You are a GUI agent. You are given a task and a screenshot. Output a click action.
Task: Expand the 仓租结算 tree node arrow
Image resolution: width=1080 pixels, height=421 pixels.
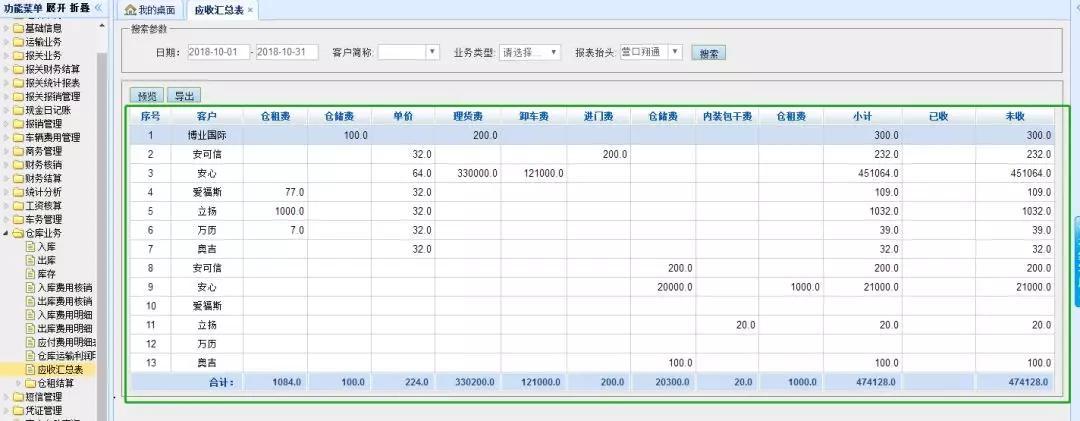coord(19,383)
